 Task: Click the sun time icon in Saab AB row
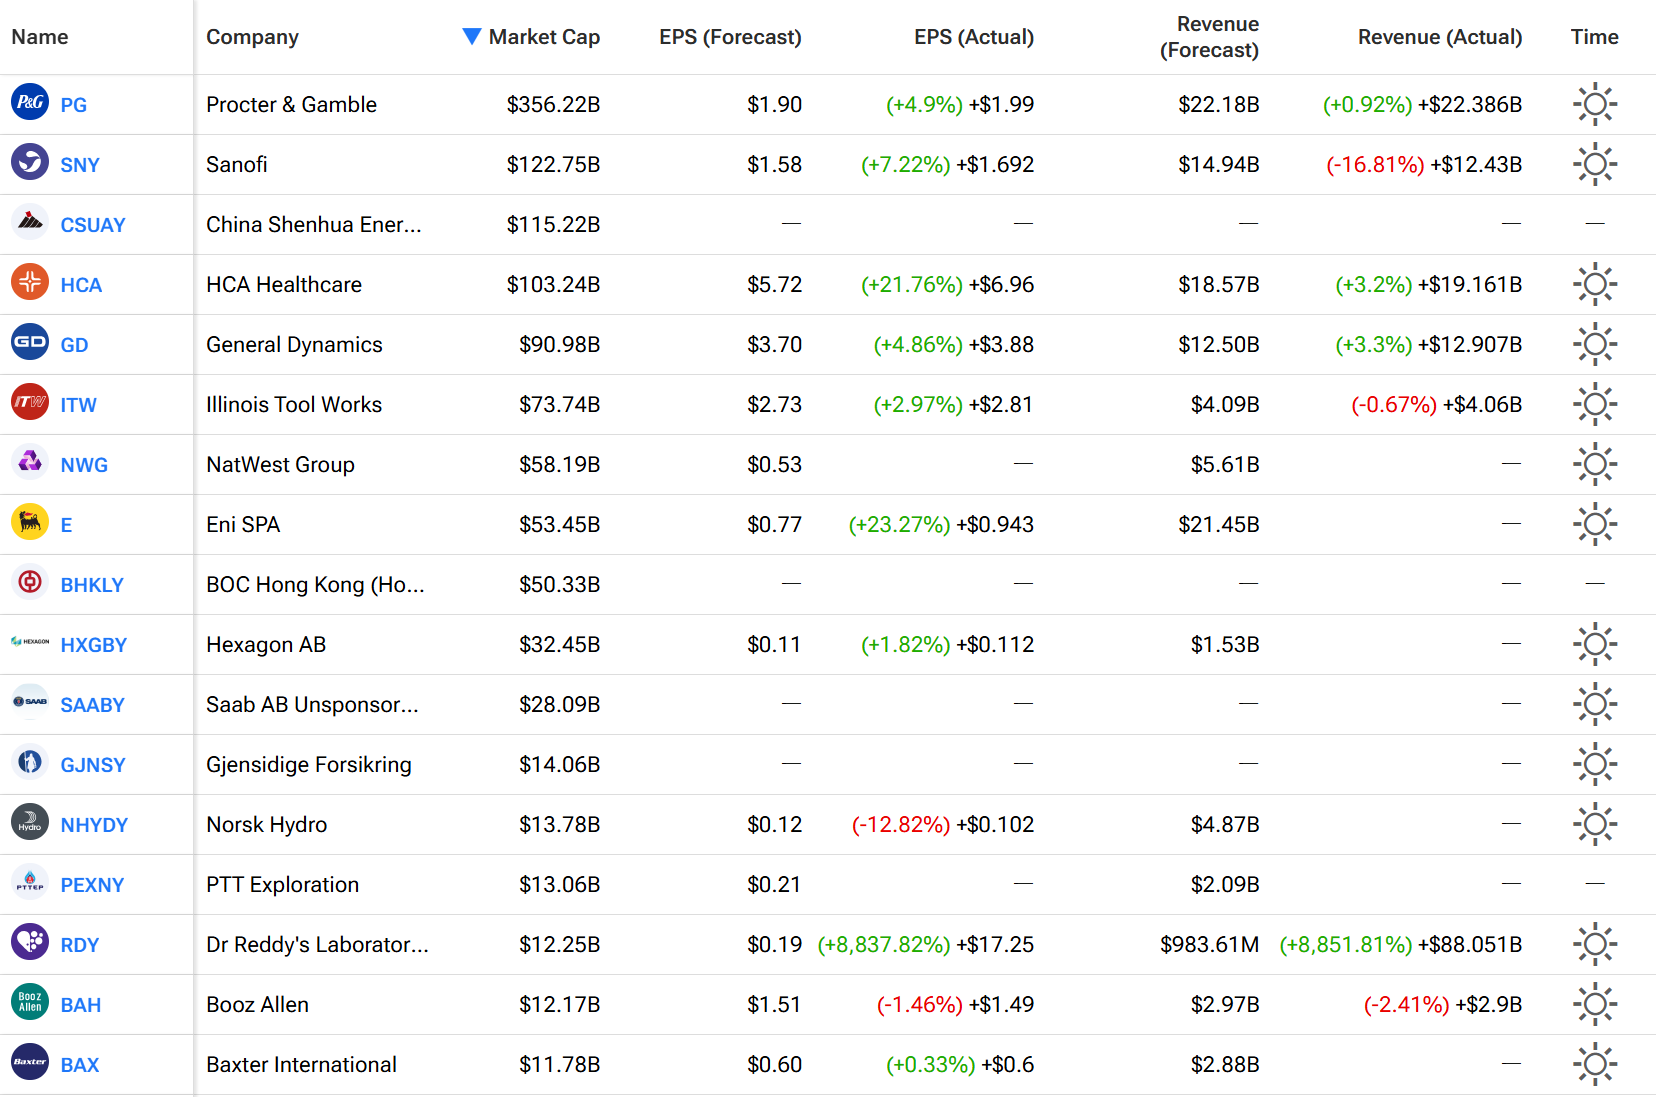pos(1595,704)
